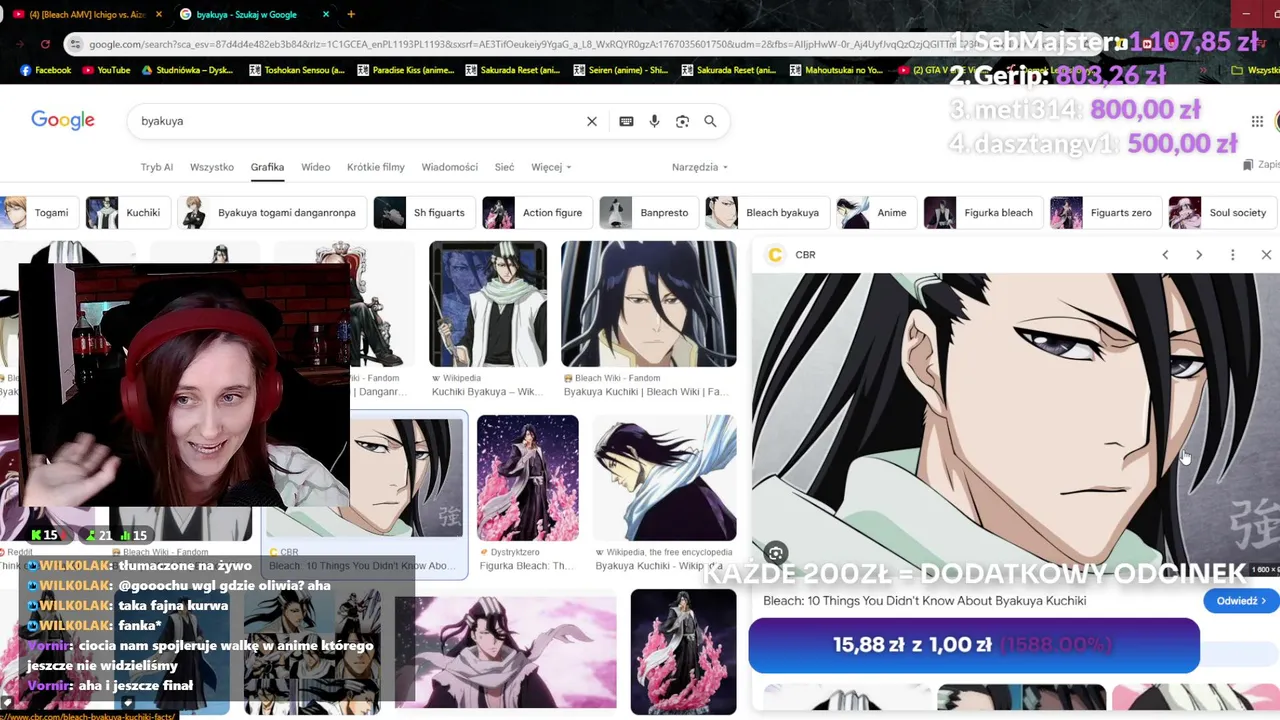This screenshot has width=1280, height=720.
Task: Filter by Byakuya togami danganronpa chip
Action: tap(272, 213)
